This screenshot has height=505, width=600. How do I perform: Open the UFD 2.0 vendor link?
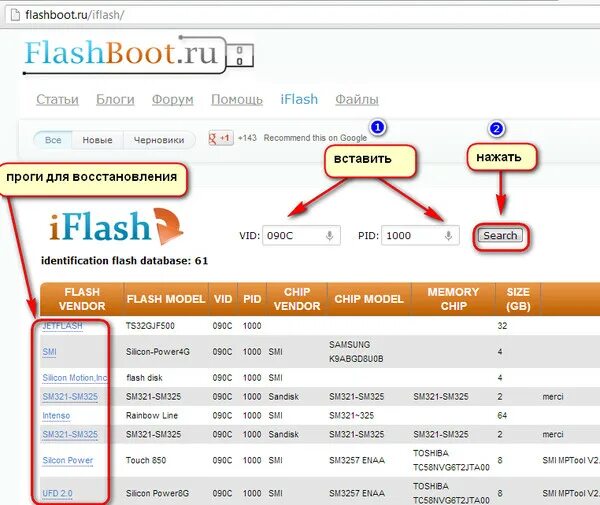pyautogui.click(x=57, y=494)
